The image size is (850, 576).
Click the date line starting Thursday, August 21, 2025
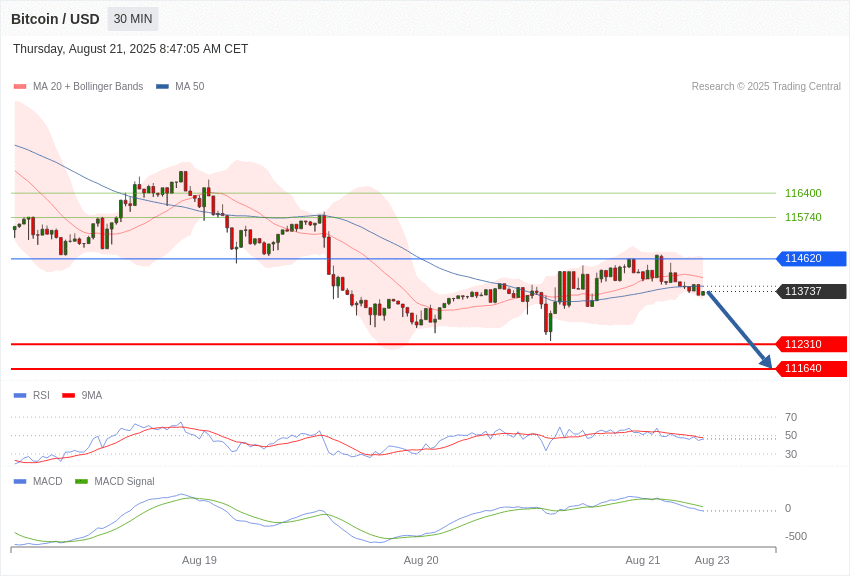click(x=131, y=49)
